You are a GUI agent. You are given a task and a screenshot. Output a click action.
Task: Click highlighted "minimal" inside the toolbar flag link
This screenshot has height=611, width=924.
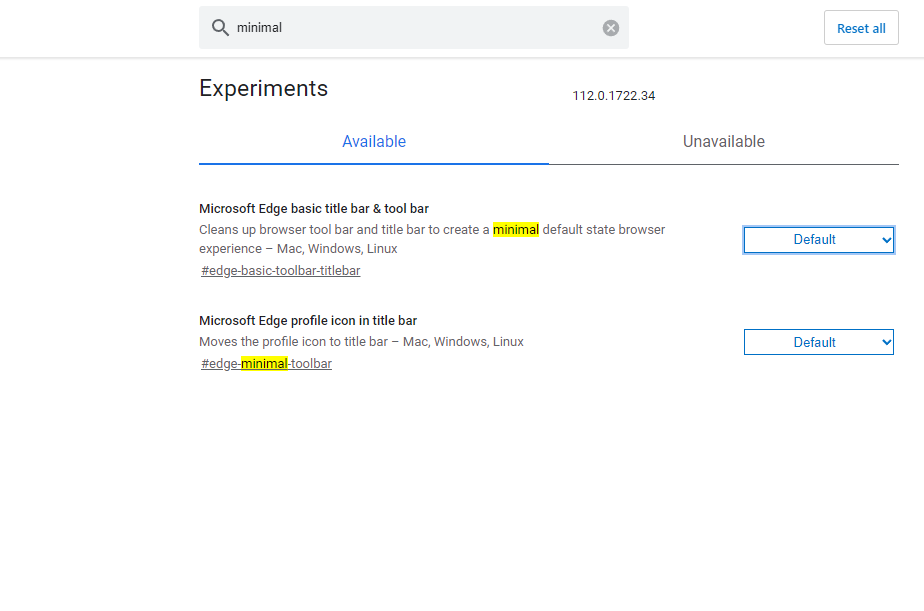(264, 364)
